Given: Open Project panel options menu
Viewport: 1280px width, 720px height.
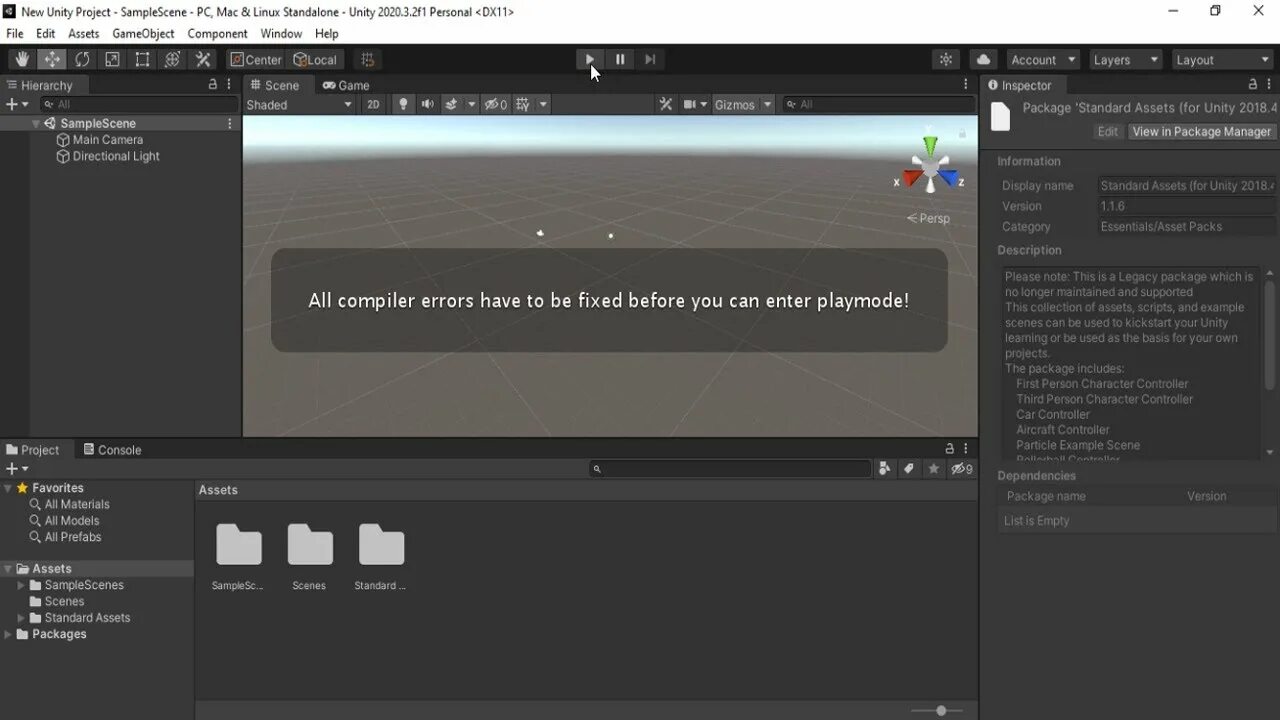Looking at the screenshot, I should coord(966,449).
